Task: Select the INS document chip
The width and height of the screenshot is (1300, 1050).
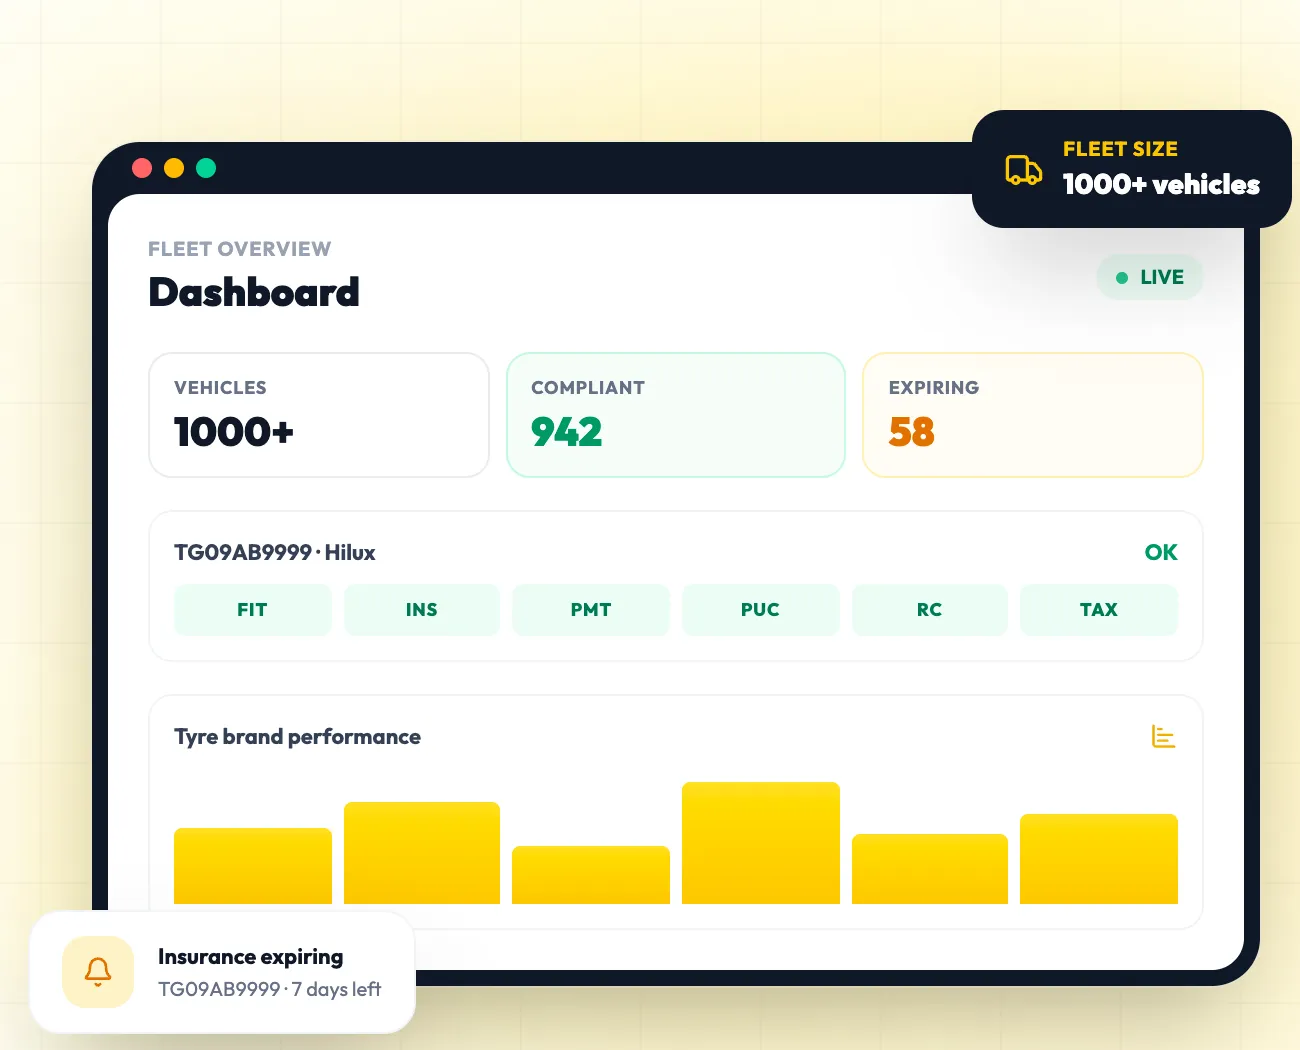Action: point(422,610)
